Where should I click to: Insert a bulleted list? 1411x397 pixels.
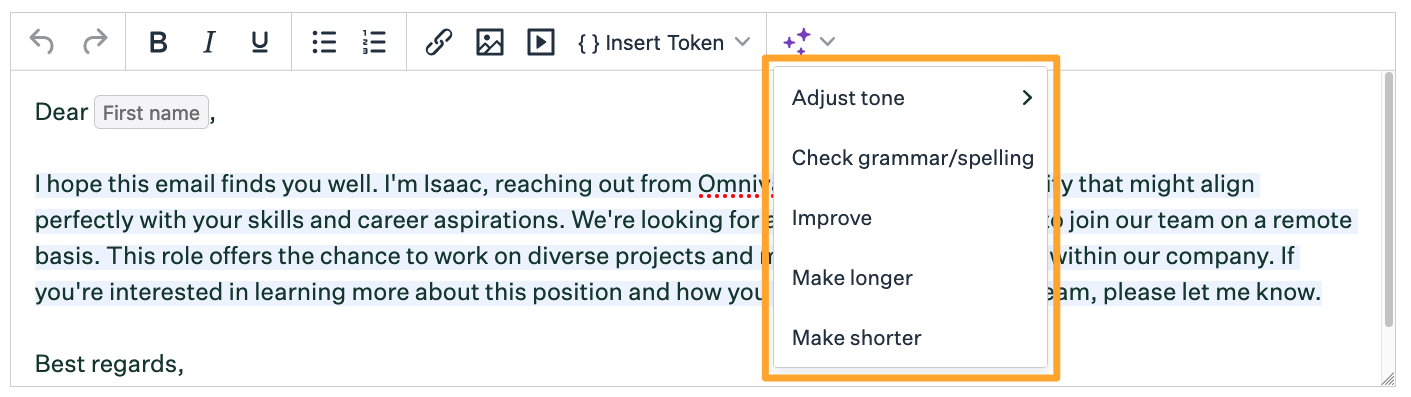(x=324, y=42)
